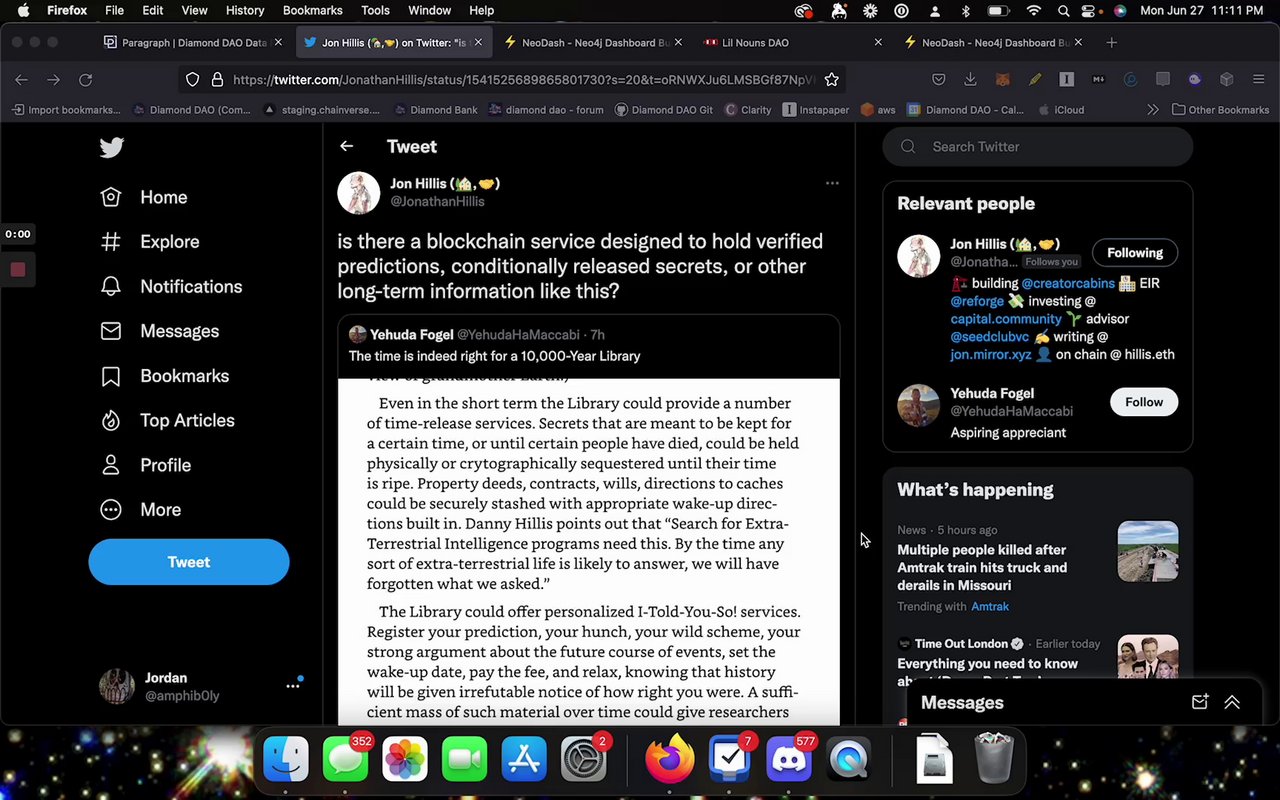The width and height of the screenshot is (1280, 800).
Task: Open capital.community link
Action: click(x=1006, y=319)
